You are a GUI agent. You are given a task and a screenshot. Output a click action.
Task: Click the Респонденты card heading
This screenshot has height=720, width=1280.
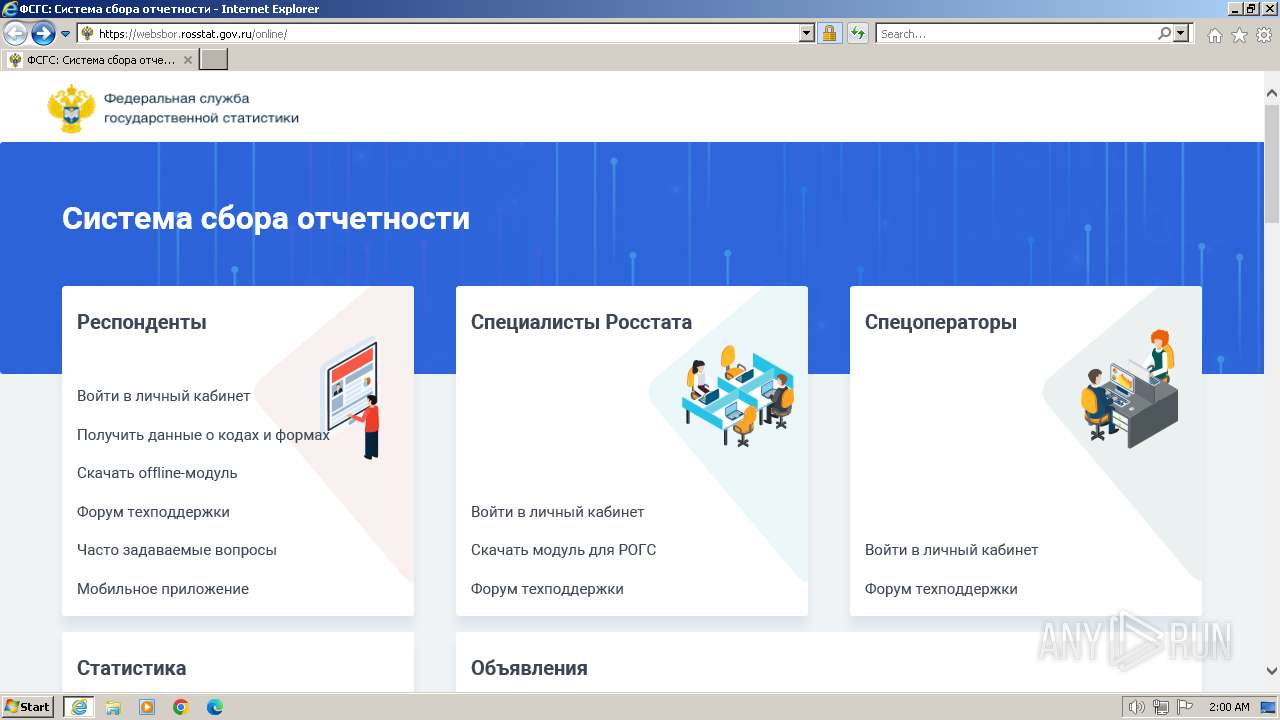pos(142,322)
